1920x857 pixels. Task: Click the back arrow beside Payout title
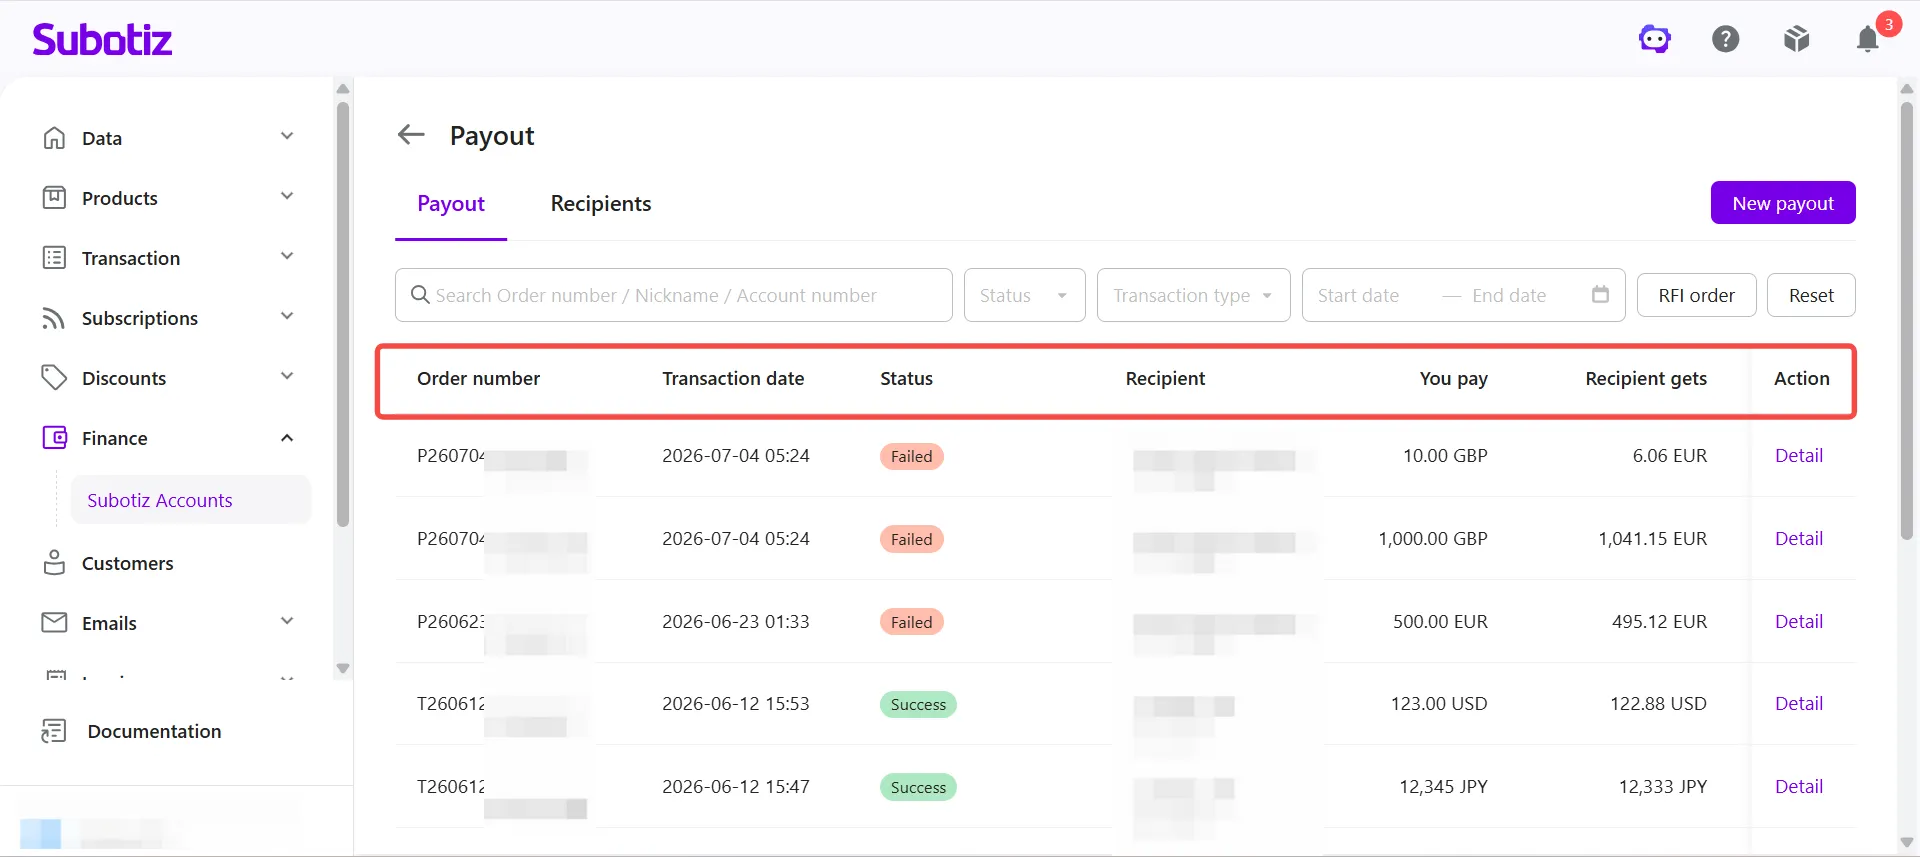411,135
